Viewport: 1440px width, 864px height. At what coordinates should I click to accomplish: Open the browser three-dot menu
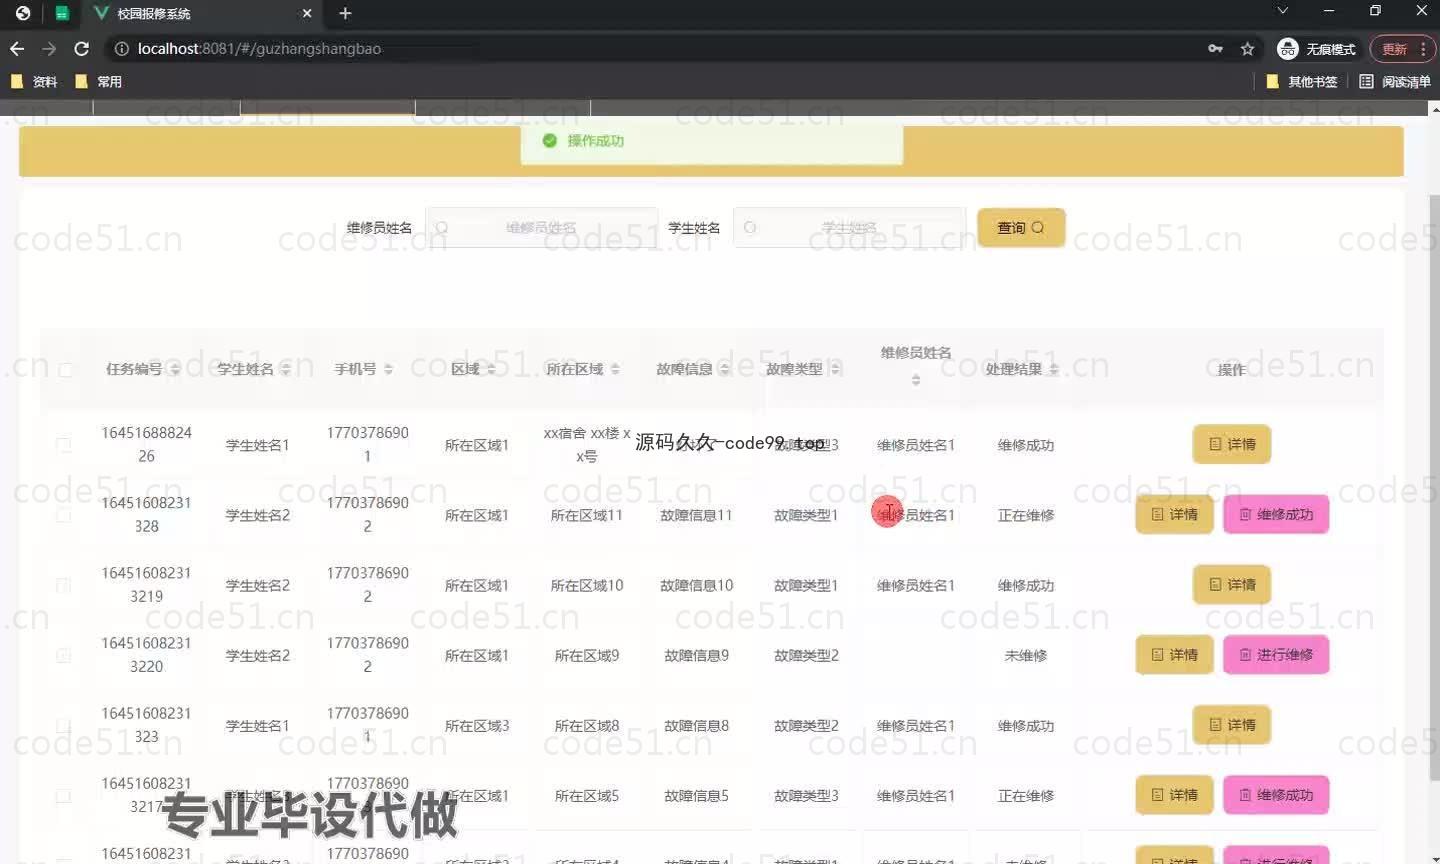1423,49
